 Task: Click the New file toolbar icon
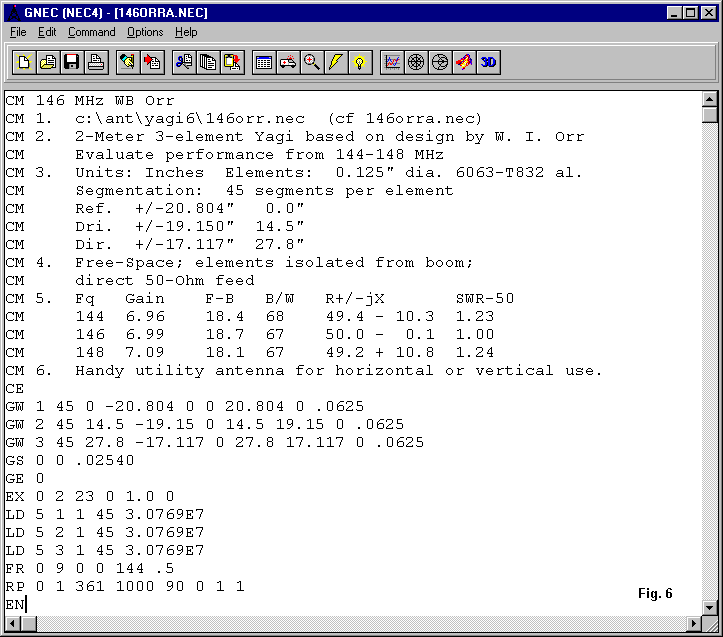pos(25,63)
